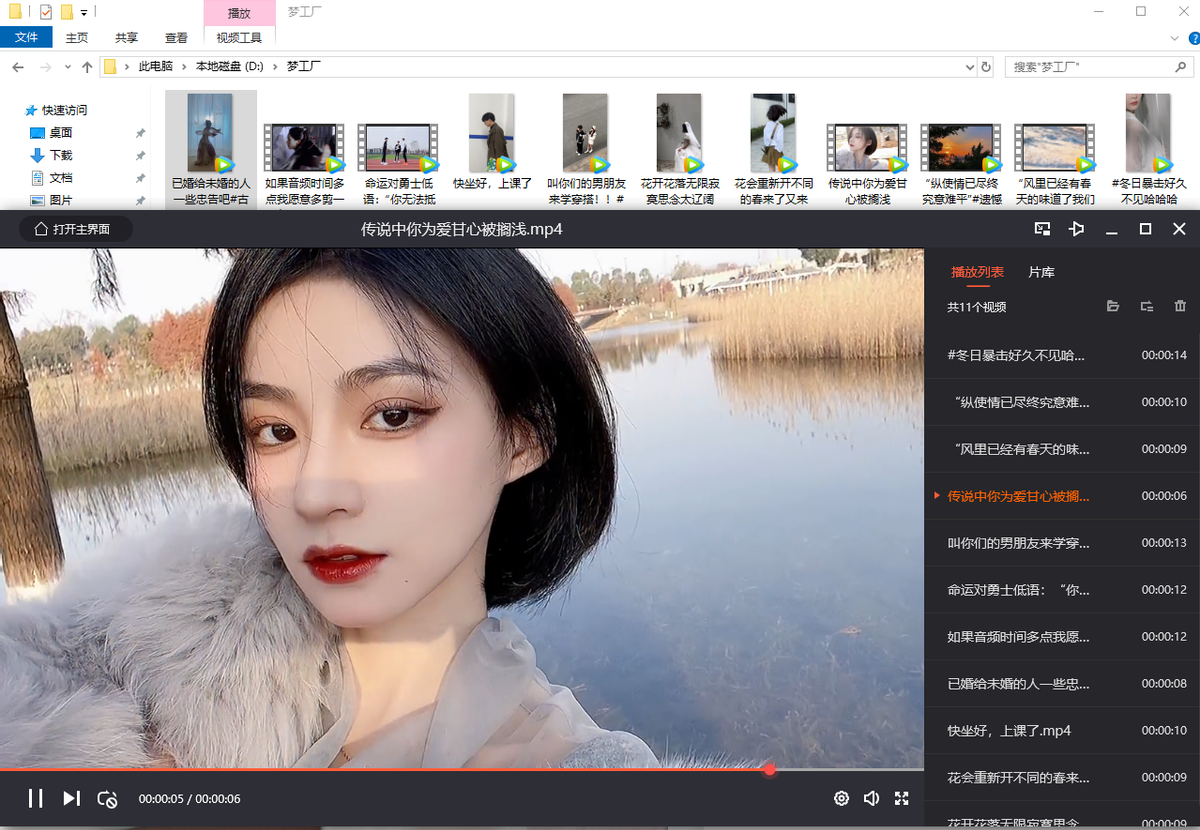
Task: Click 本地磁盘 (D:) in address path
Action: [x=229, y=67]
